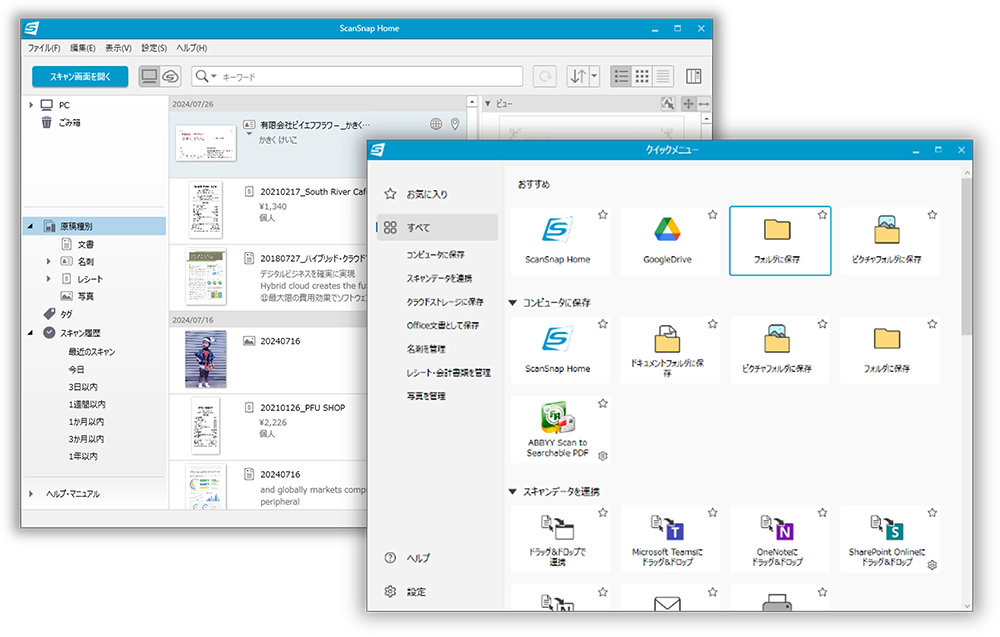Click the ドキュメントフォルダに保存 tile
This screenshot has width=1000, height=637.
click(667, 350)
